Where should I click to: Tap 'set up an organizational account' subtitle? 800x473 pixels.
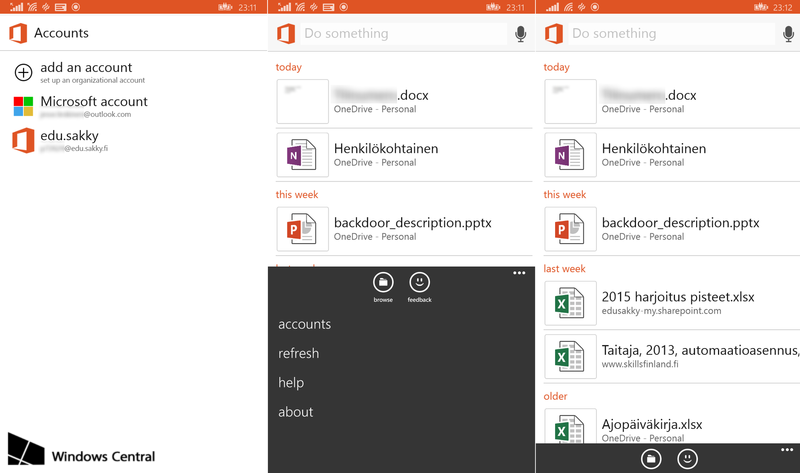tap(92, 81)
